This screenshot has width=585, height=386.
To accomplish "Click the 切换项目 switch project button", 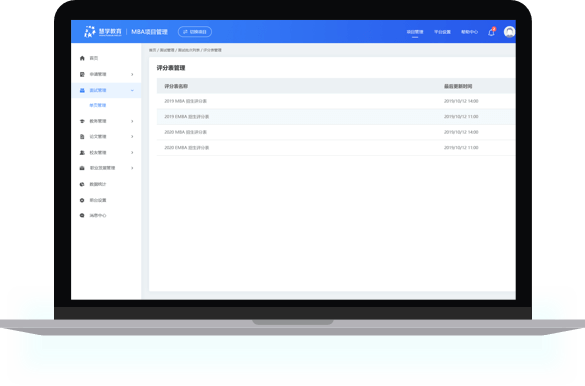I will pos(195,32).
